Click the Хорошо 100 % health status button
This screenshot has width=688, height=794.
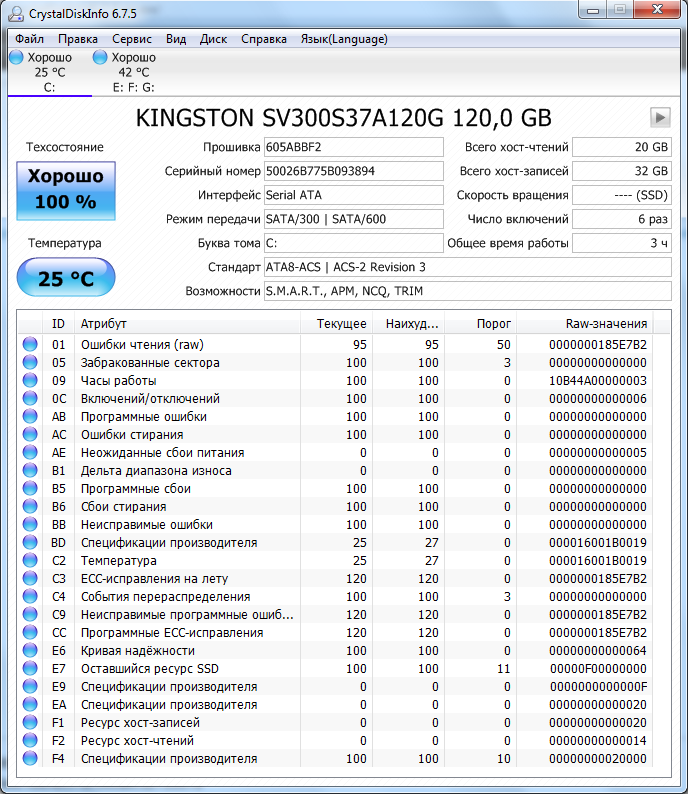(x=66, y=190)
